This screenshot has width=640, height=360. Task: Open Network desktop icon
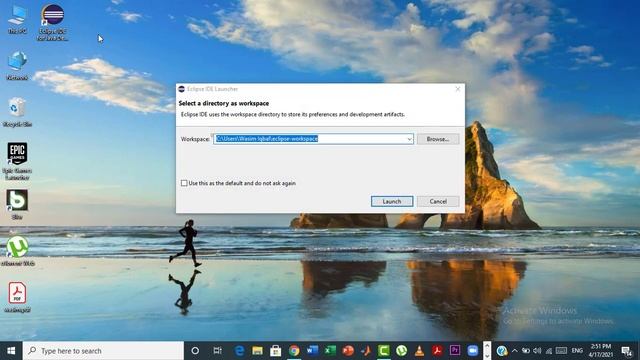pos(17,65)
